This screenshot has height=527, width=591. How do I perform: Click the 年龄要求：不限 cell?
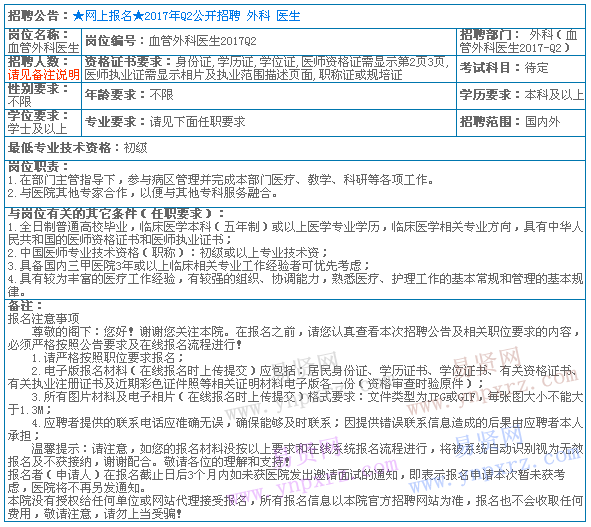click(269, 96)
